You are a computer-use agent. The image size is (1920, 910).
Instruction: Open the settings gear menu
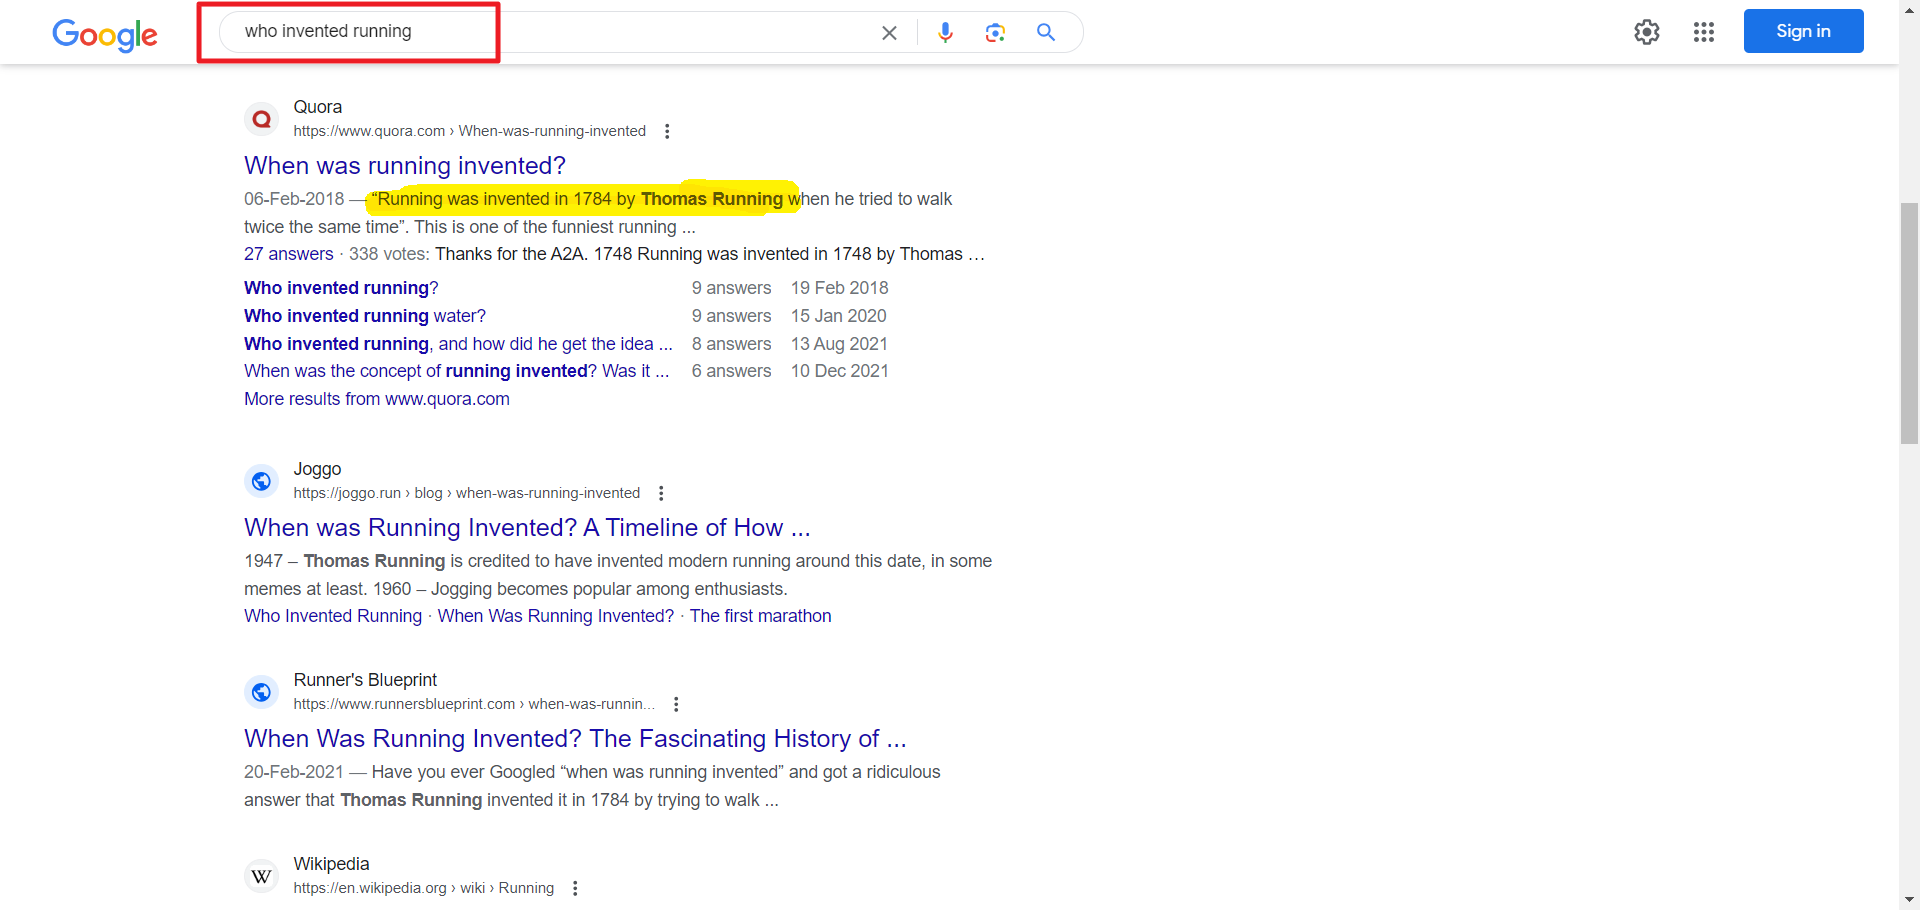tap(1646, 32)
